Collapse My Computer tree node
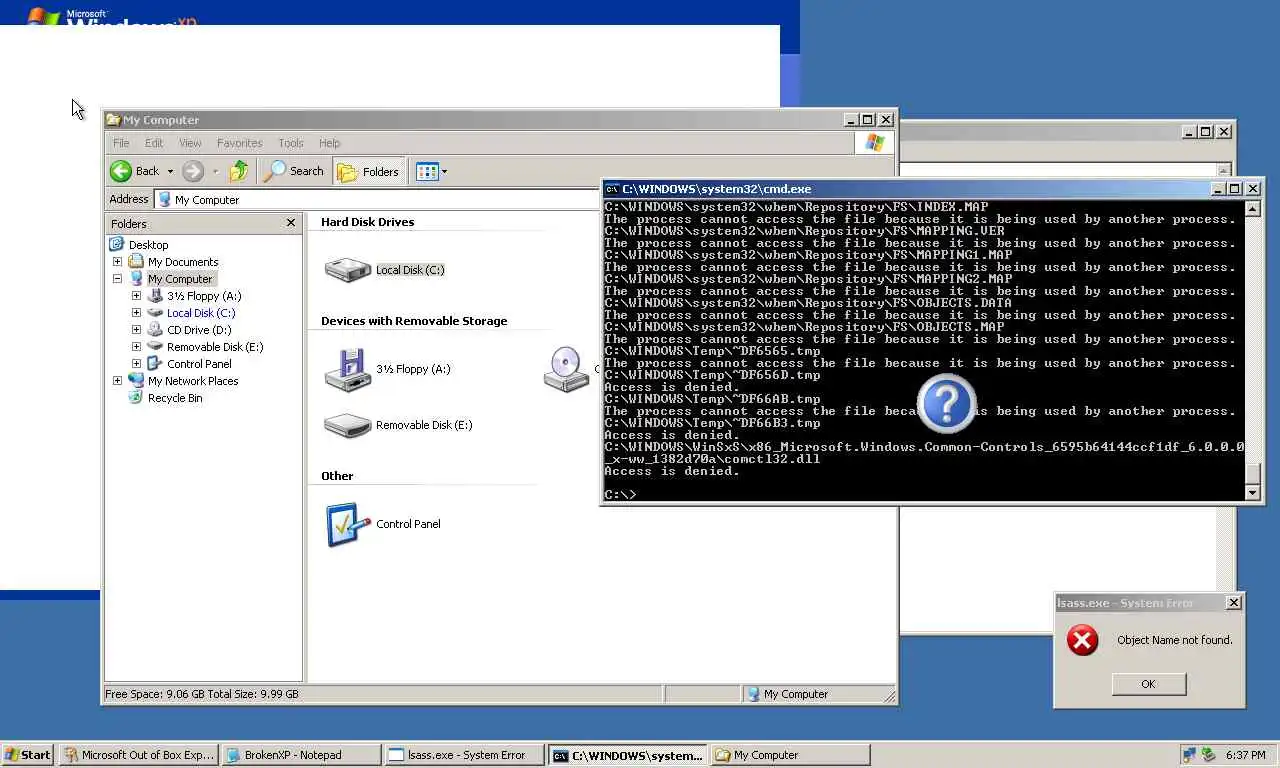 (x=117, y=279)
